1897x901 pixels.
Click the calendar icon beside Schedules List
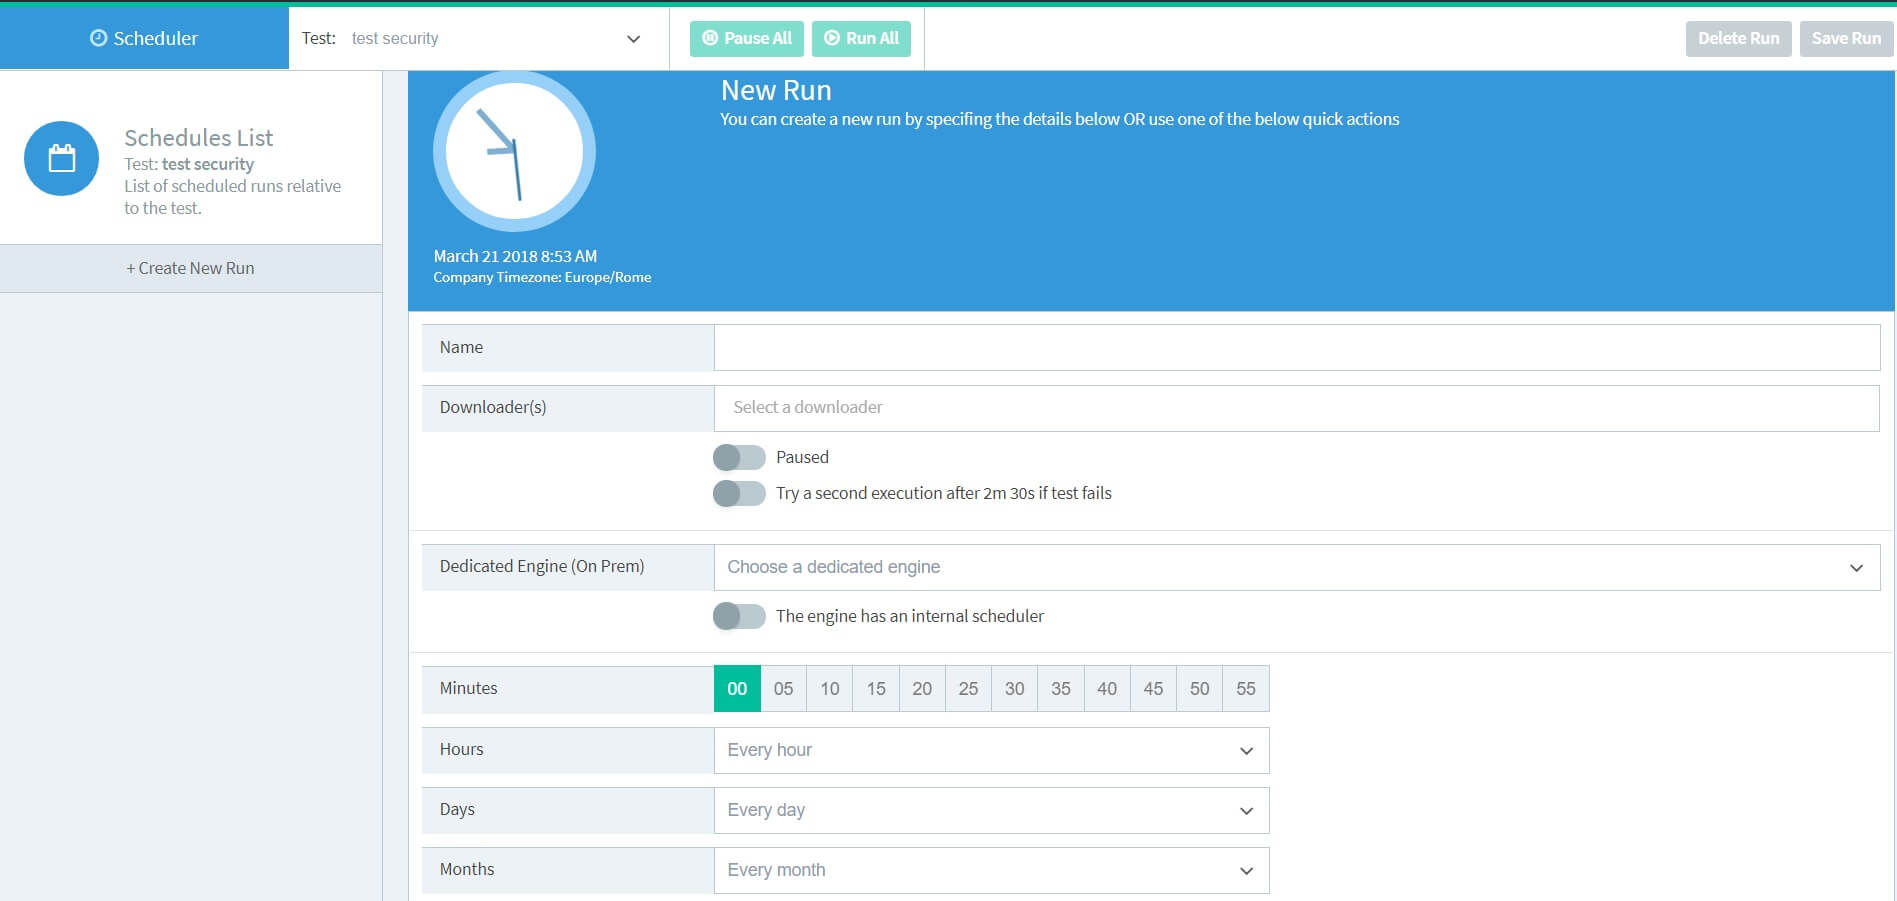pyautogui.click(x=61, y=159)
